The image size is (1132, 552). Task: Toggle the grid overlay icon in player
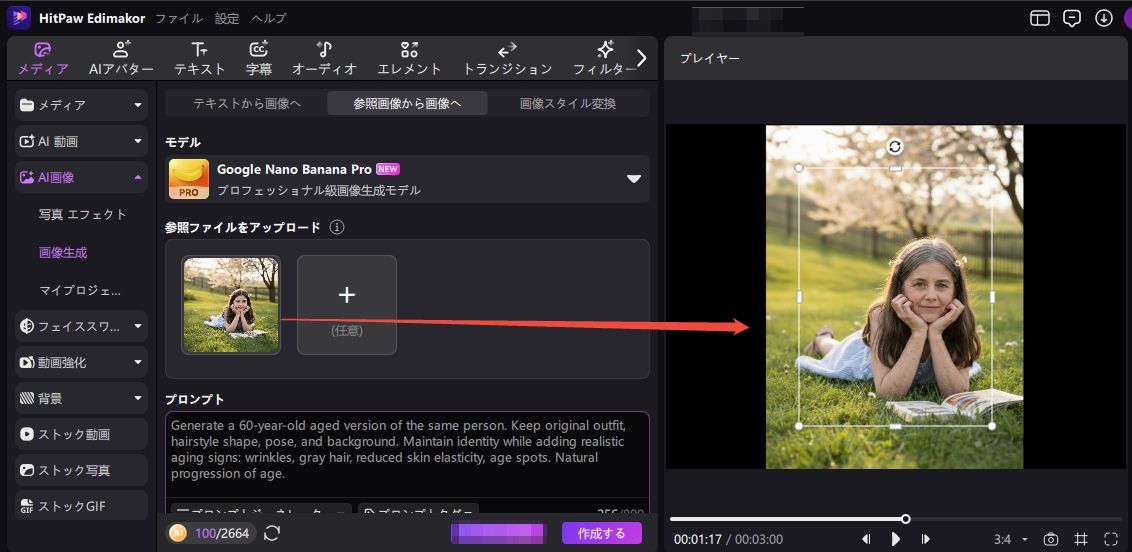(1081, 539)
